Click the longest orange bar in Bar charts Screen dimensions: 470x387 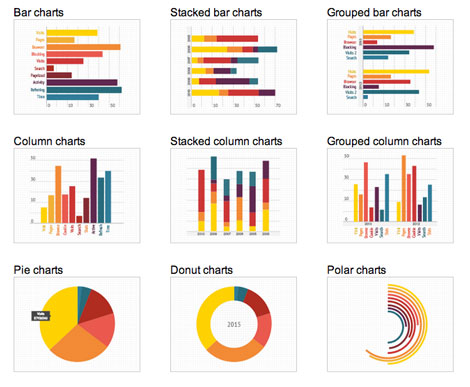tap(83, 47)
